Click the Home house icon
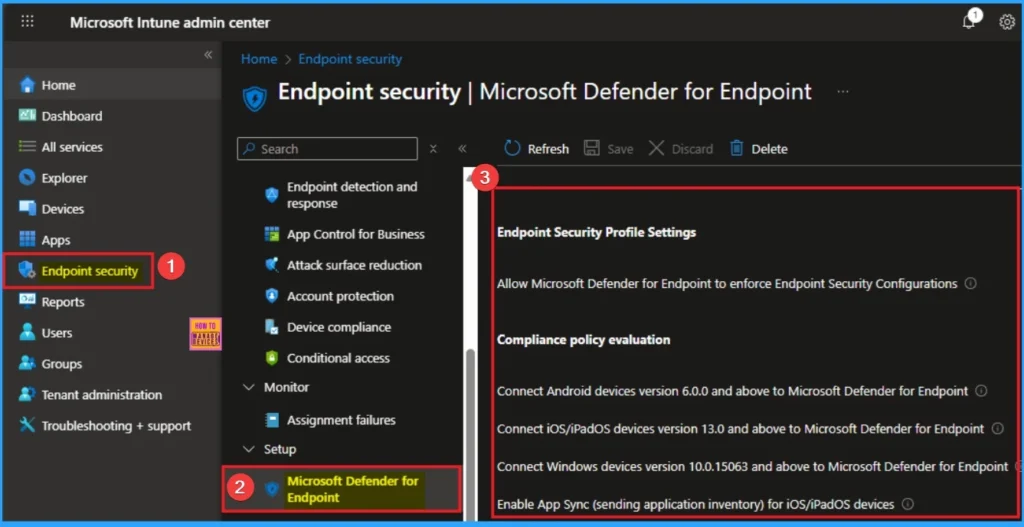The height and width of the screenshot is (527, 1024). (x=27, y=85)
